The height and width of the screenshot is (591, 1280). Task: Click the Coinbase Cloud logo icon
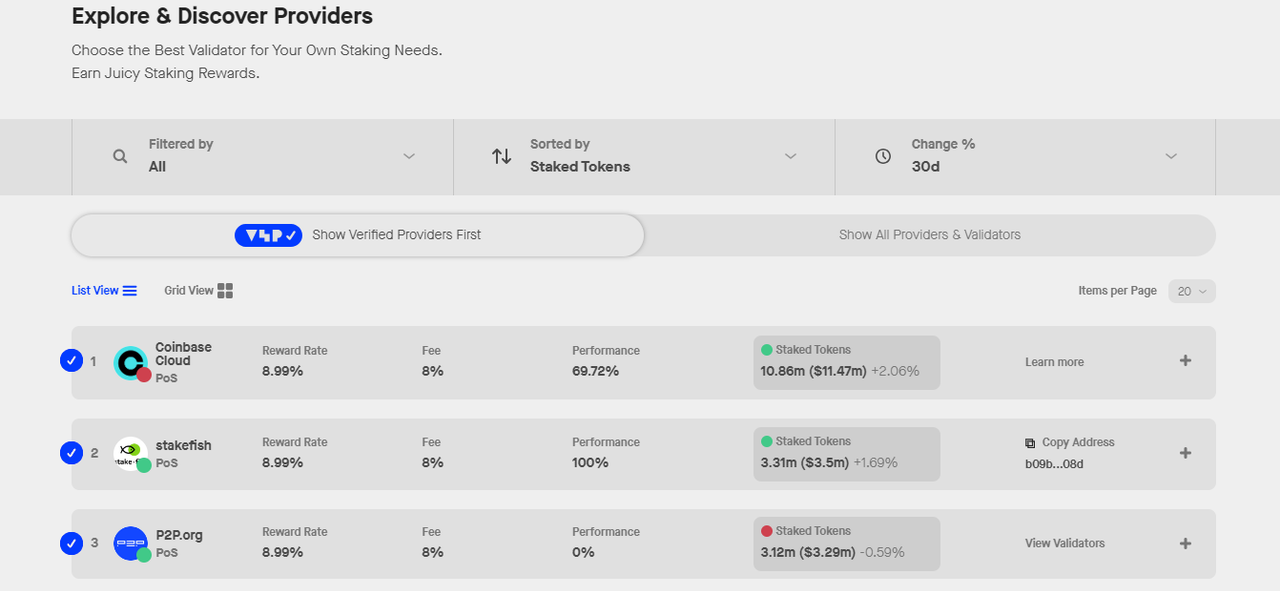click(x=131, y=363)
